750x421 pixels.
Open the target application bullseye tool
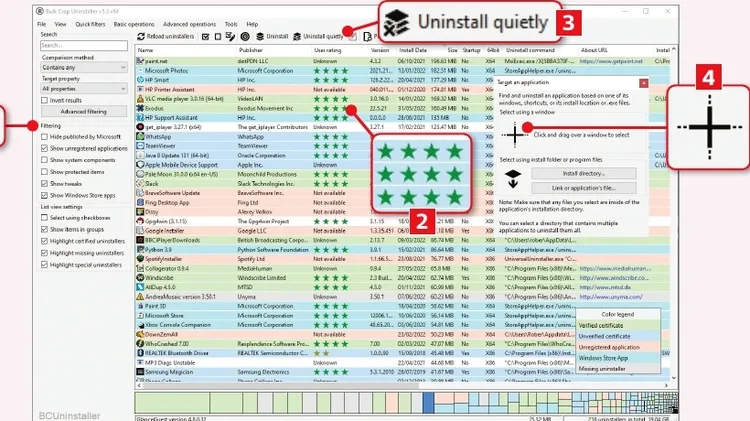245,36
